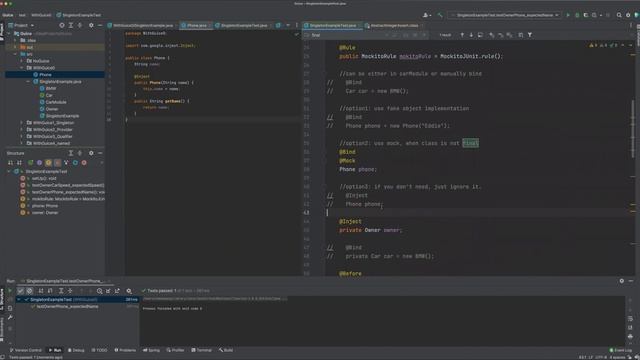This screenshot has height=360, width=640.
Task: Go to next occurrence arrow in Find bar
Action: point(471,35)
